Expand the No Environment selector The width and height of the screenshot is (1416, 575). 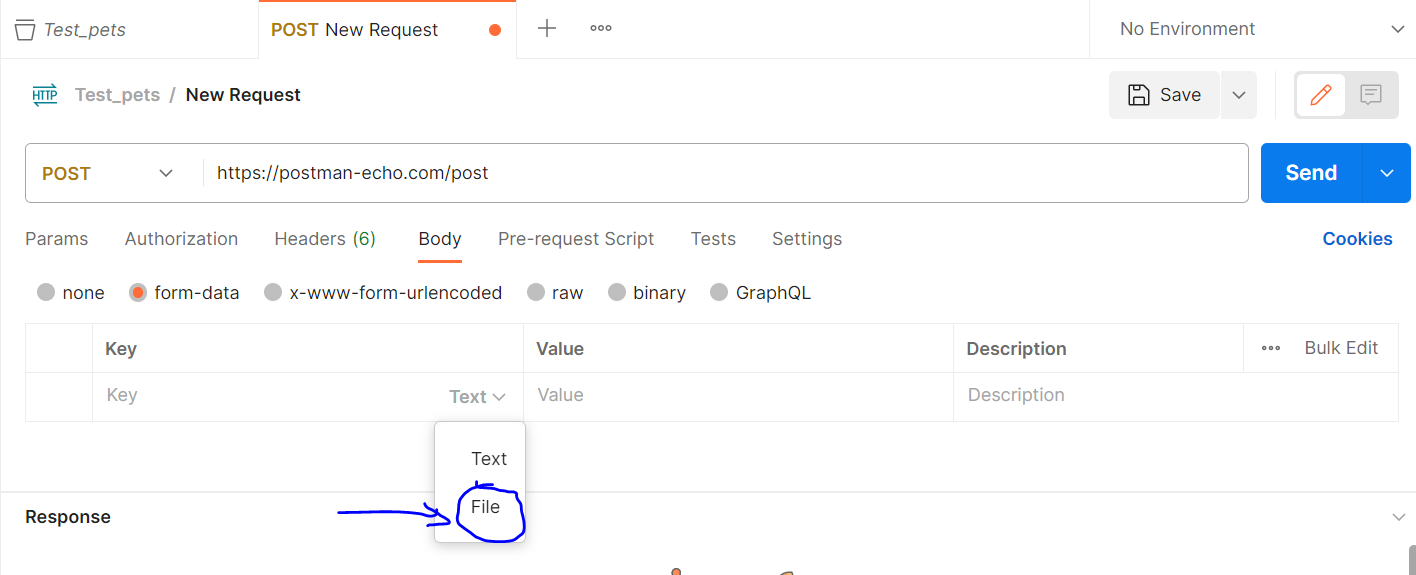pyautogui.click(x=1398, y=29)
